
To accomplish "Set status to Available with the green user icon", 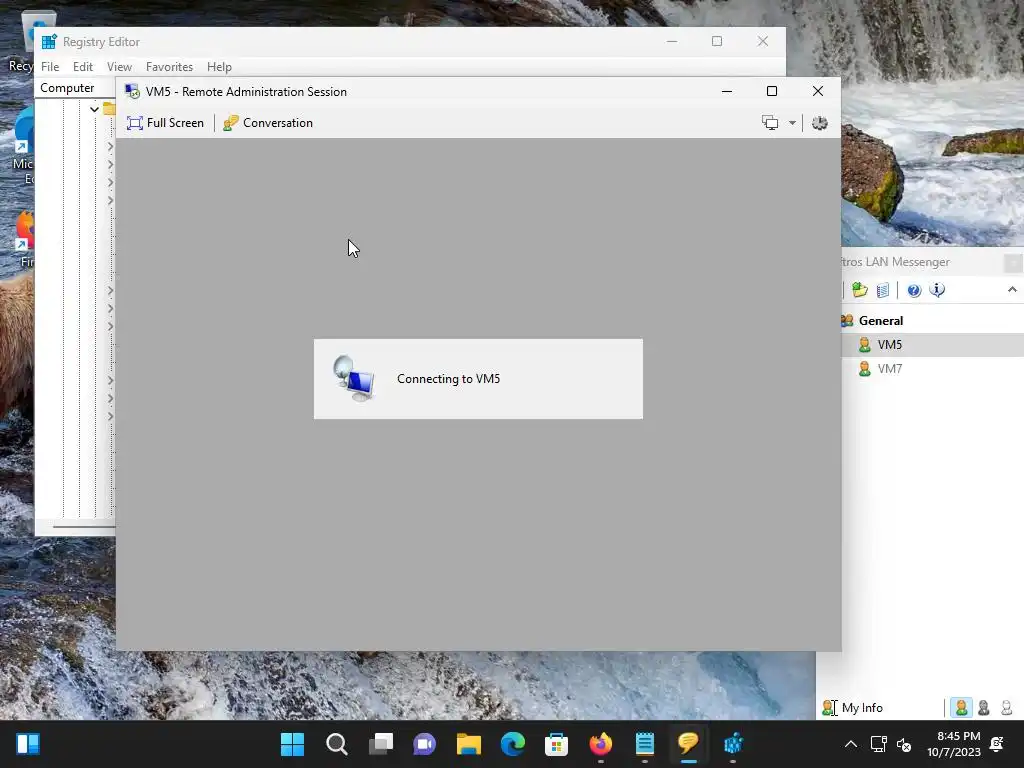I will tap(961, 708).
